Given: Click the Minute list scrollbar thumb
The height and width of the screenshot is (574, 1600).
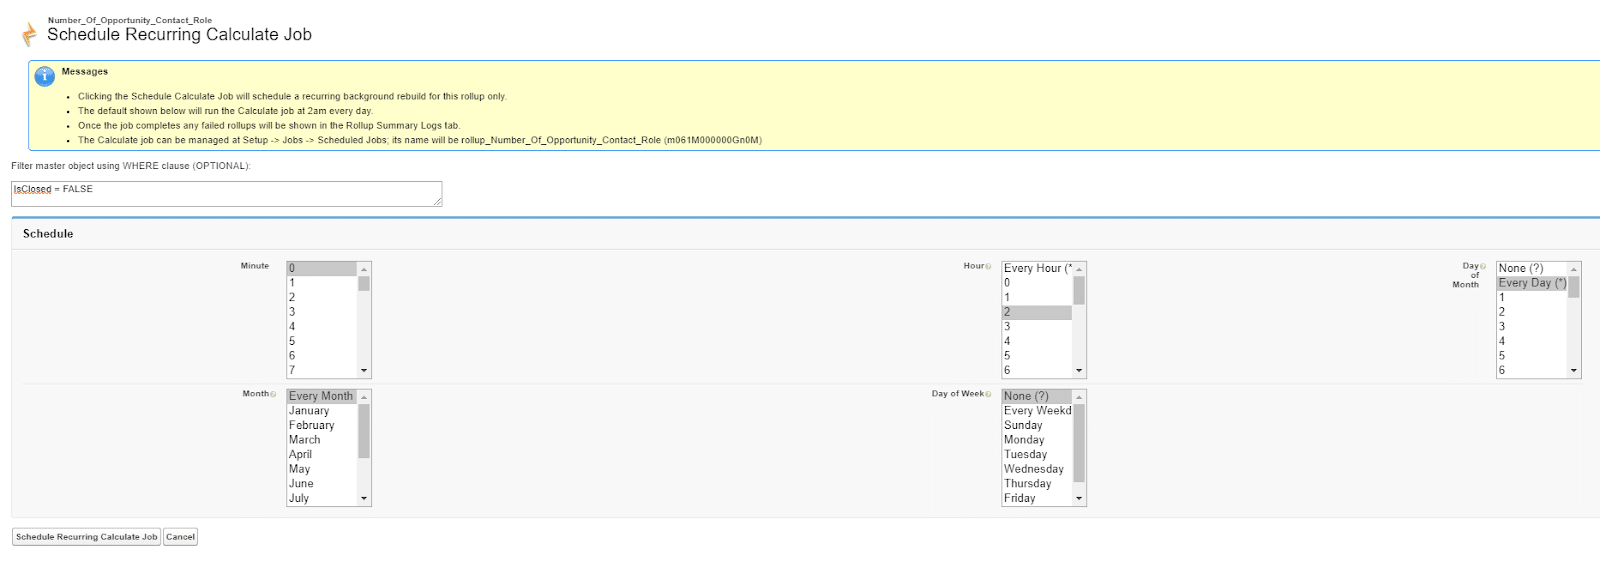Looking at the screenshot, I should pyautogui.click(x=364, y=283).
